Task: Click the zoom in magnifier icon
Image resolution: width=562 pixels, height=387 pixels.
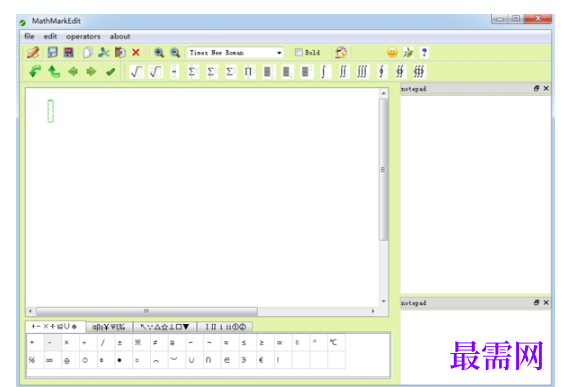Action: (x=159, y=52)
